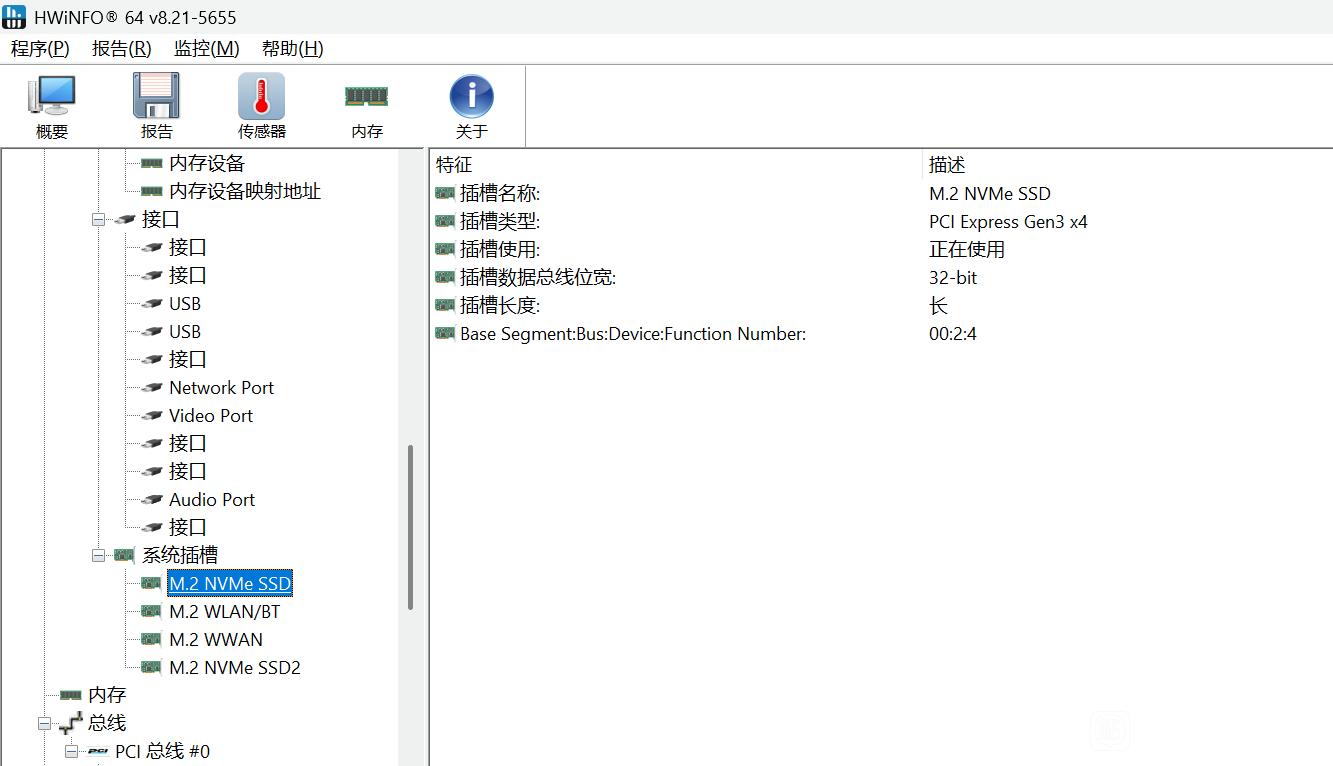This screenshot has height=766, width=1333.
Task: Click the card icon beside 系统插槽
Action: pyautogui.click(x=125, y=555)
